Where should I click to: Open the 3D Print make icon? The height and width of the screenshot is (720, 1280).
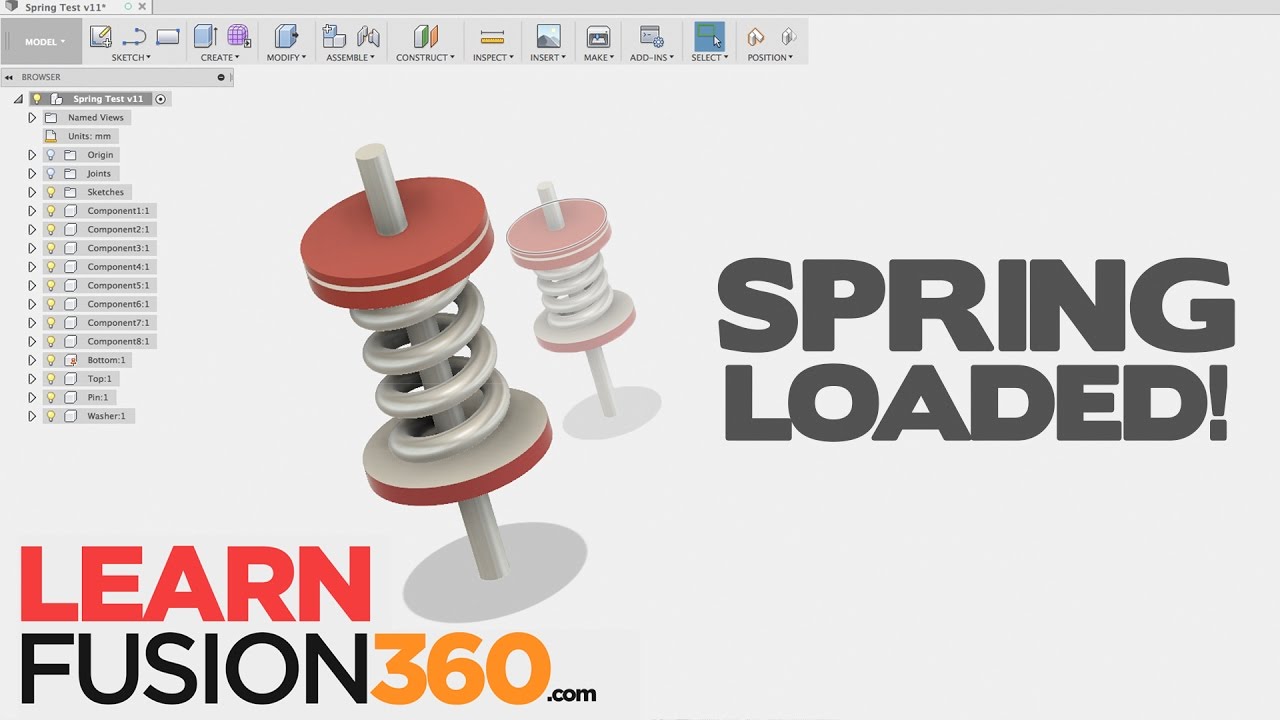(598, 37)
